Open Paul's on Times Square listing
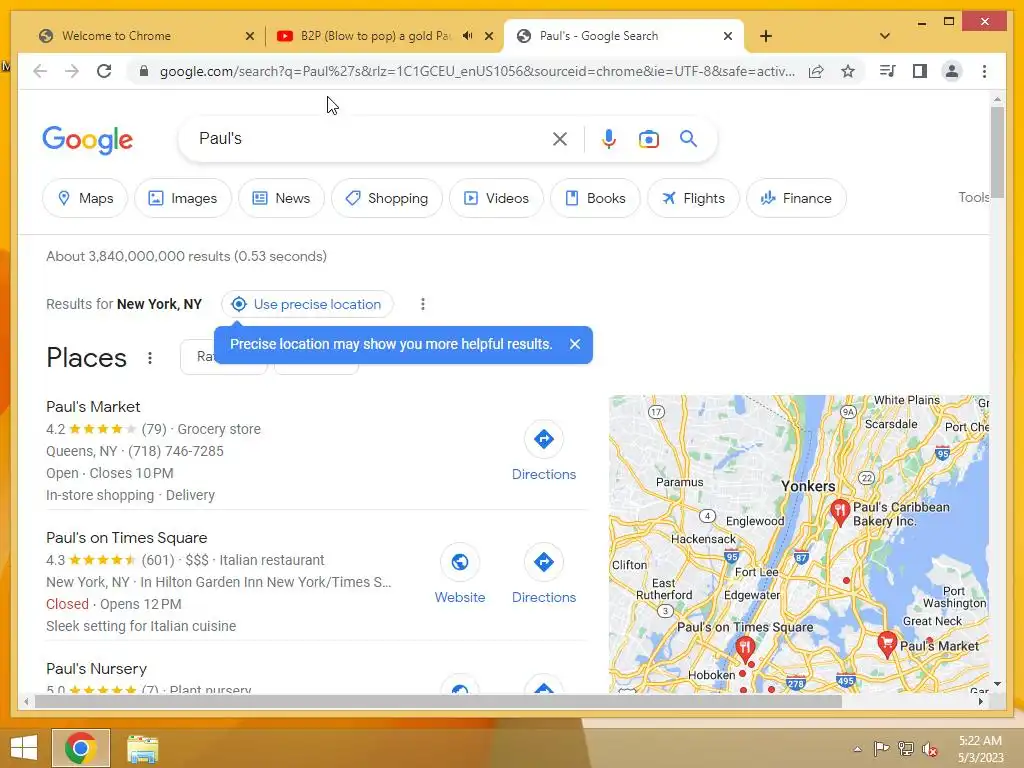1024x768 pixels. click(126, 538)
